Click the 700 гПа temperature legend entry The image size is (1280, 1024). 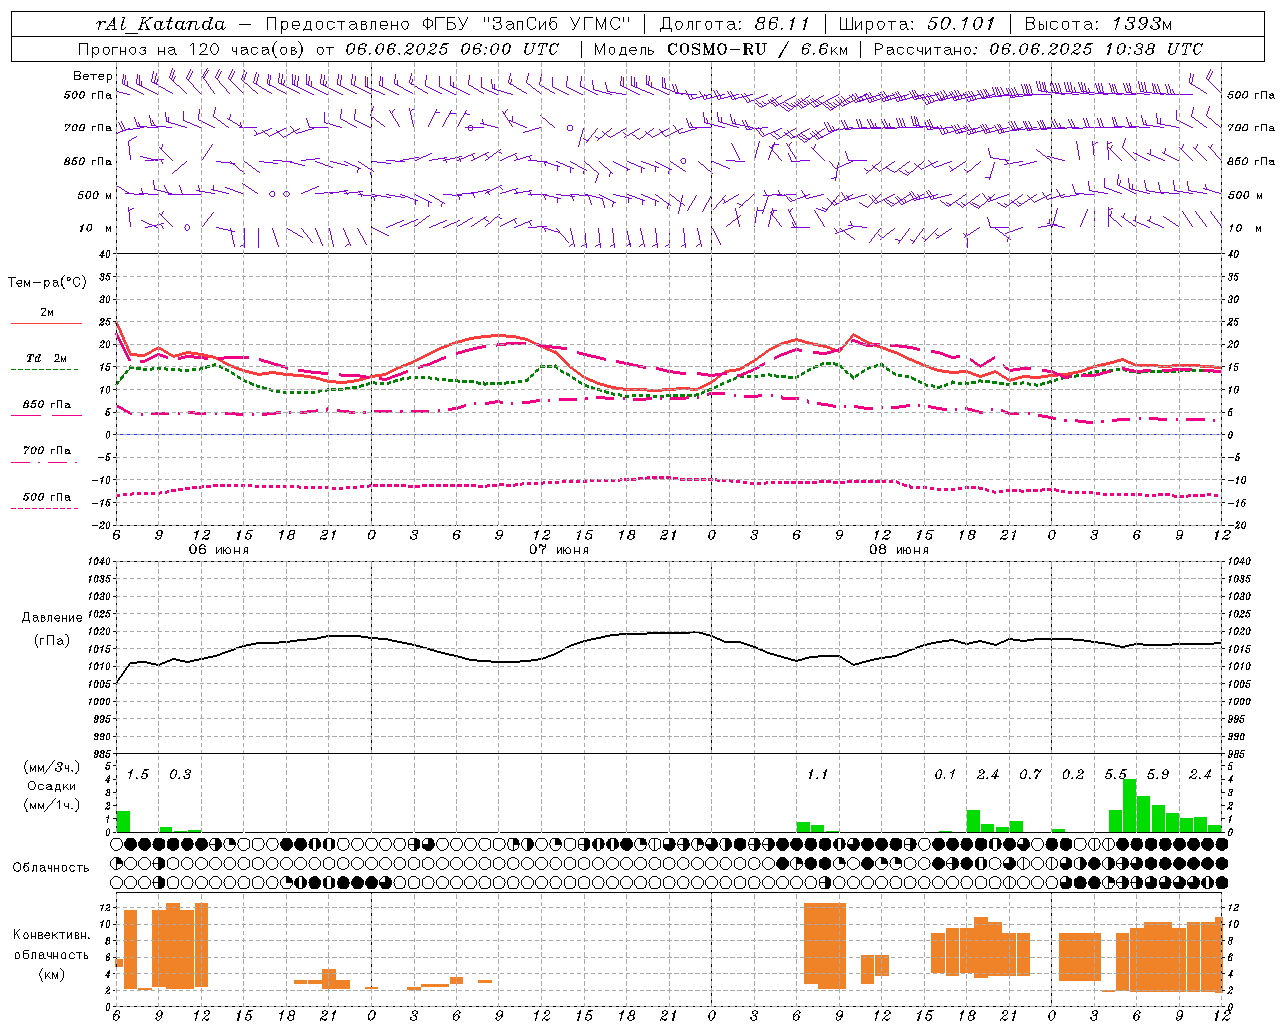pyautogui.click(x=47, y=451)
